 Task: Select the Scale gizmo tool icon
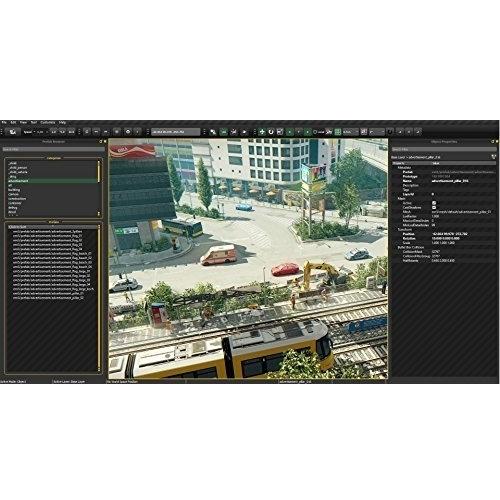[280, 132]
